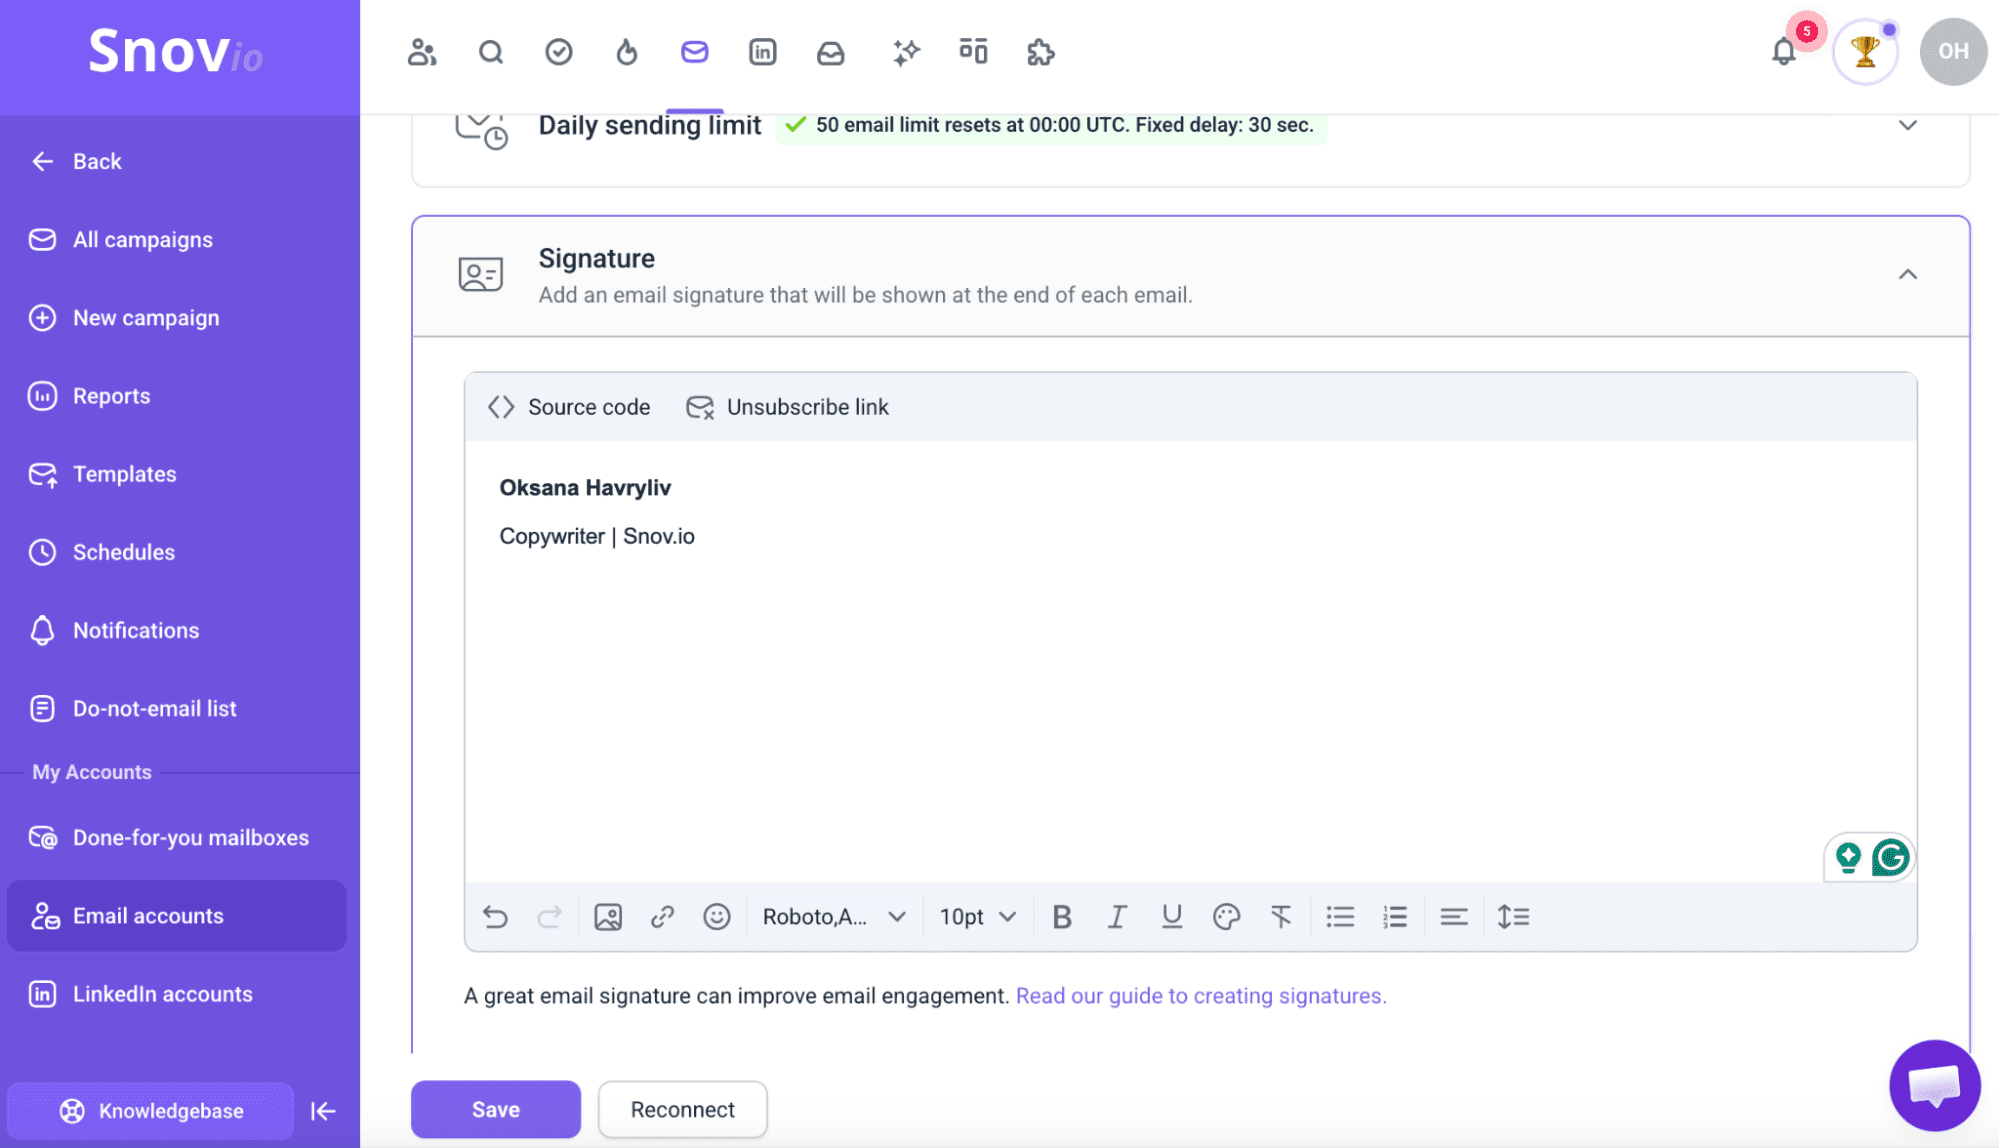Click the insert image icon in editor toolbar
Image resolution: width=1999 pixels, height=1148 pixels.
[x=608, y=916]
